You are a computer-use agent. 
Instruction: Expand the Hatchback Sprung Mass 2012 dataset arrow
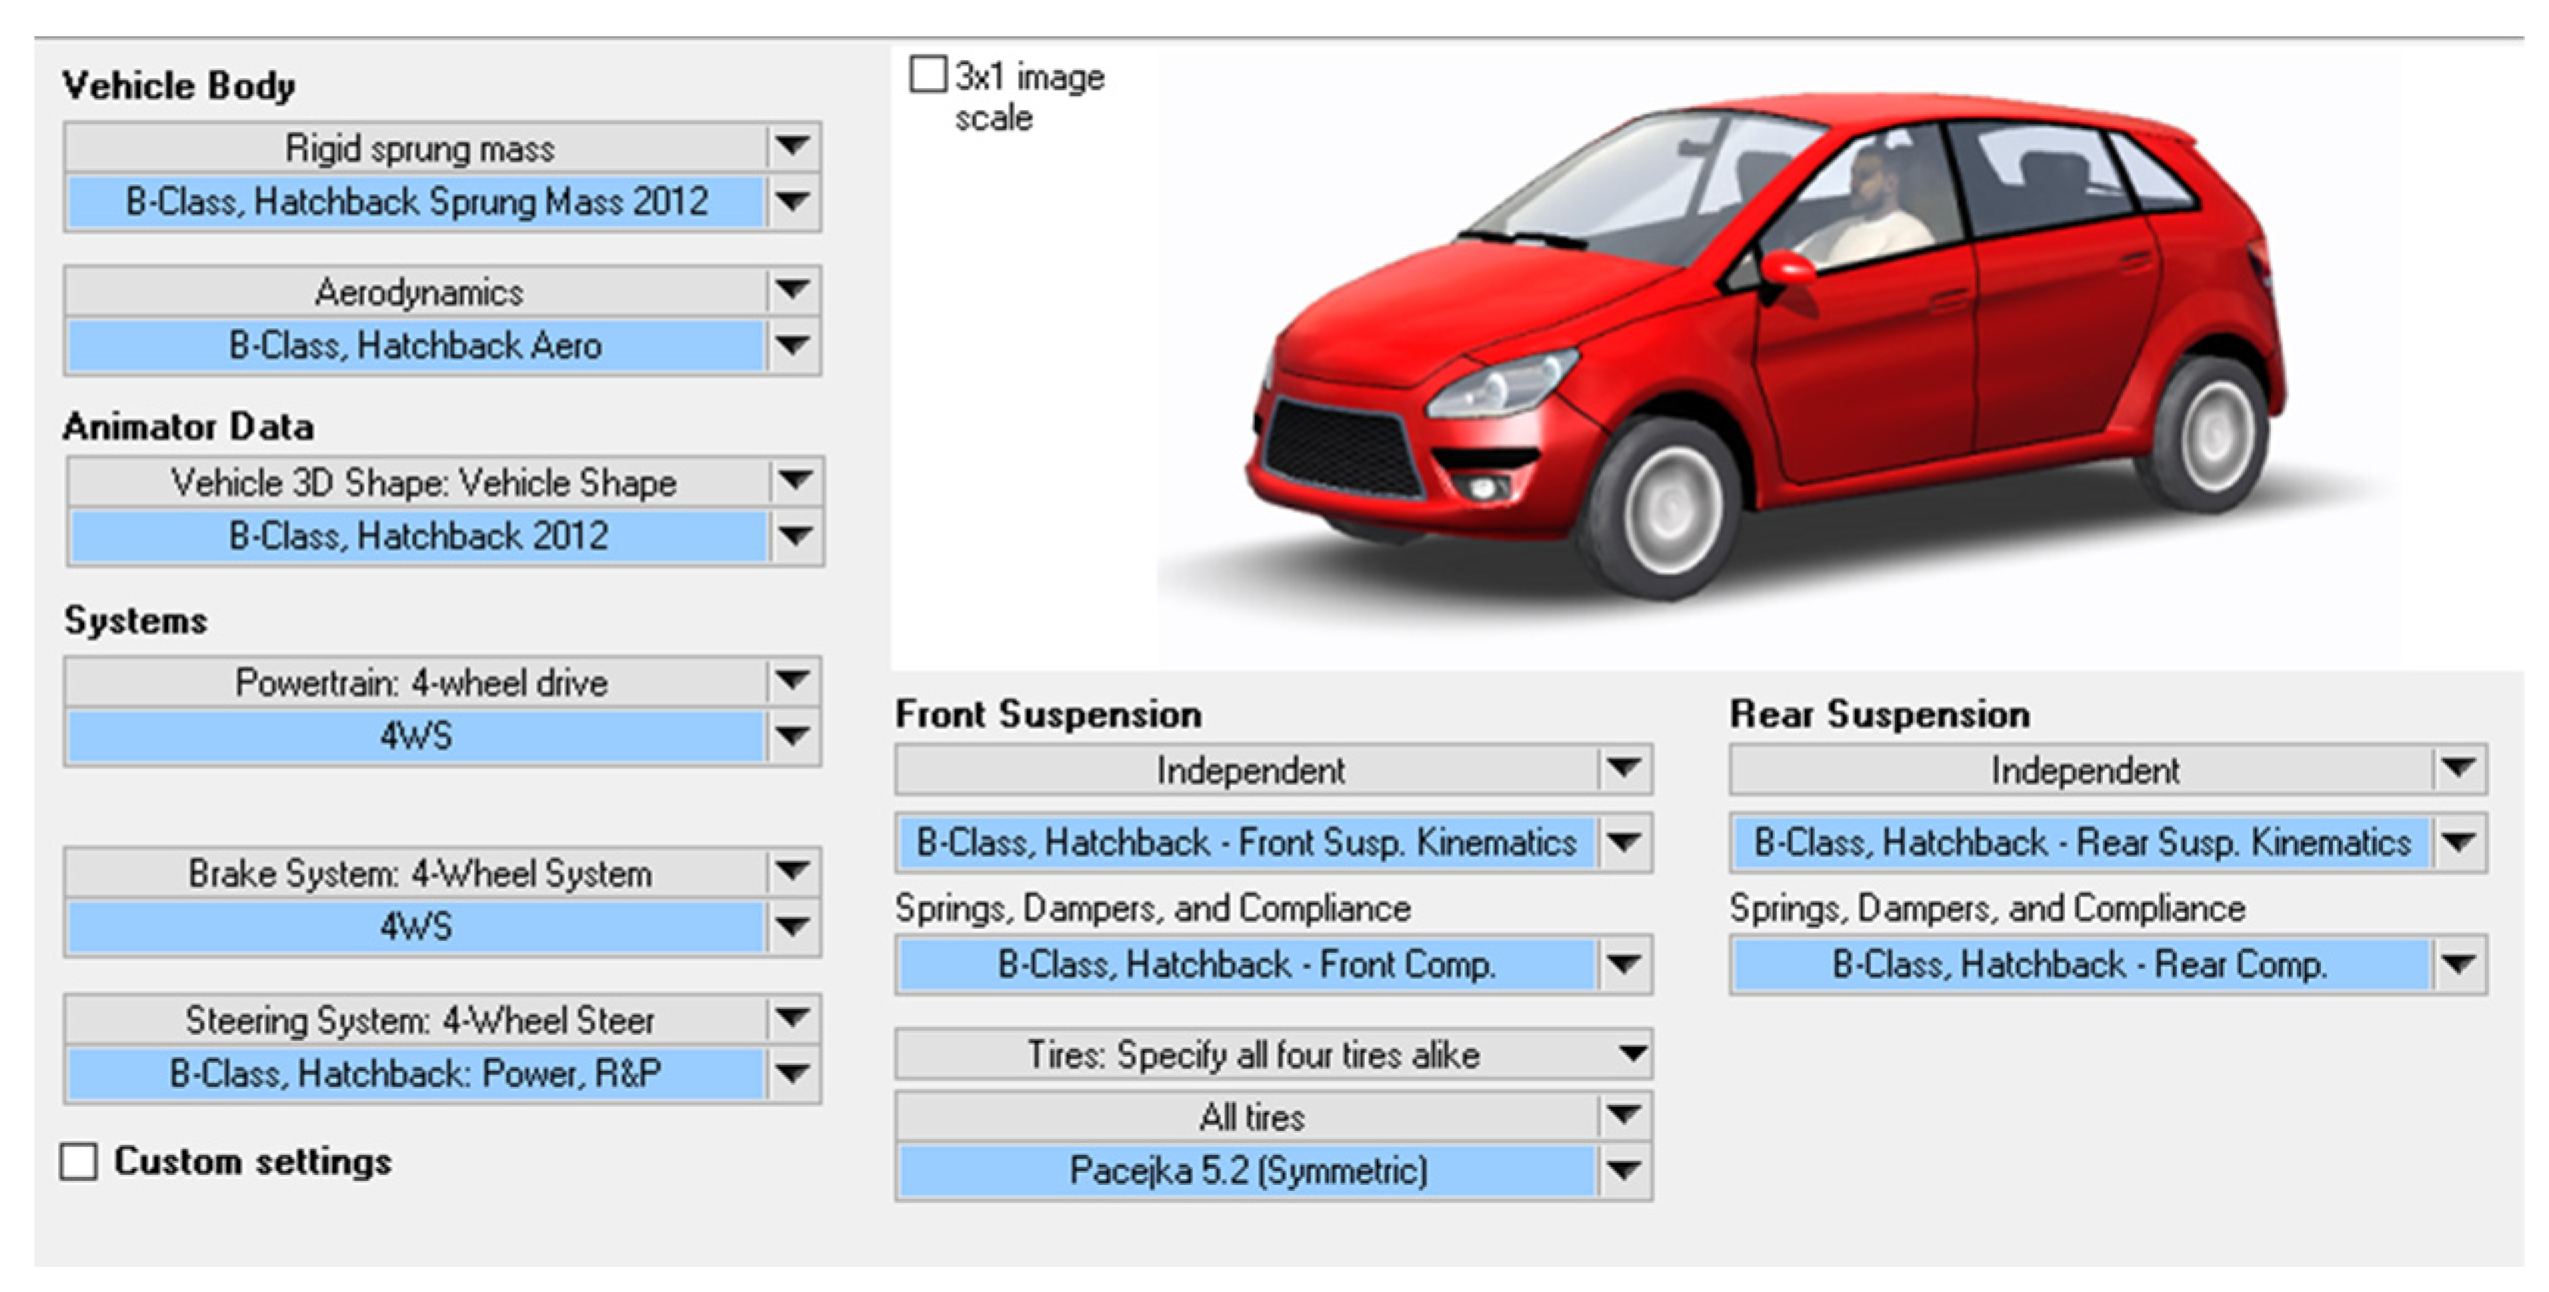click(792, 202)
